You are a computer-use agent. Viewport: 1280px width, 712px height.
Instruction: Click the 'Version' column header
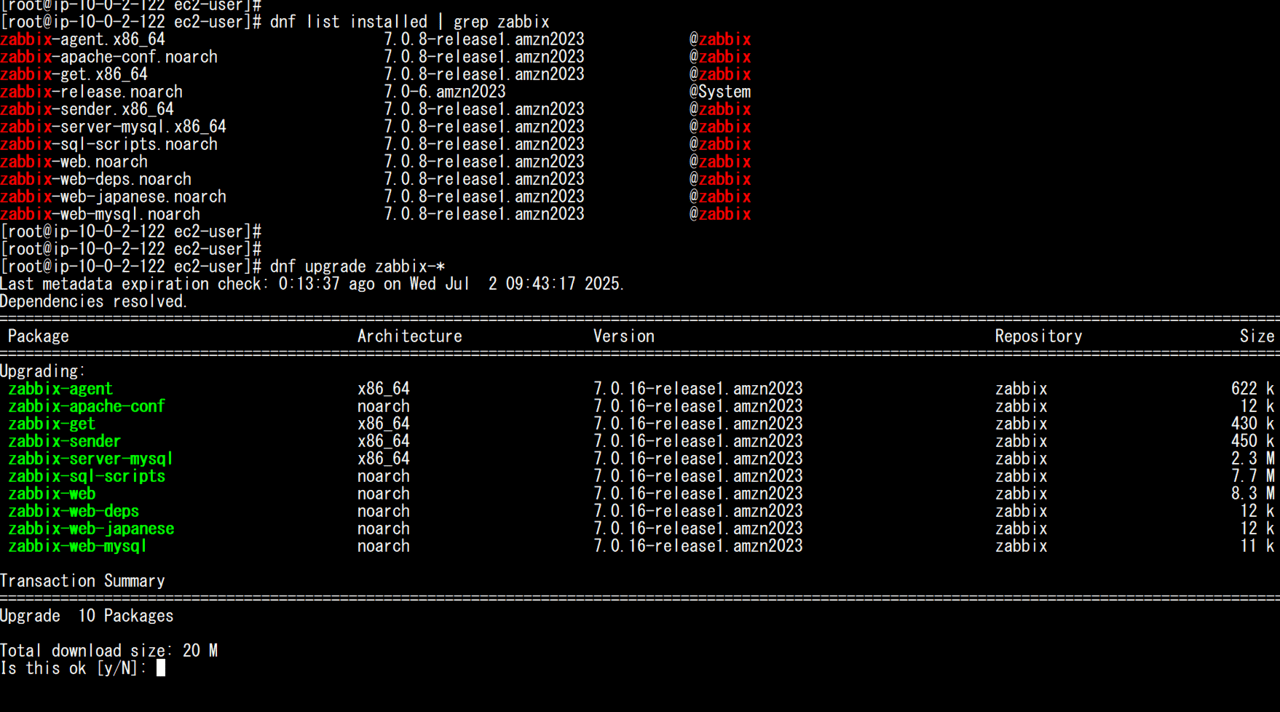624,336
